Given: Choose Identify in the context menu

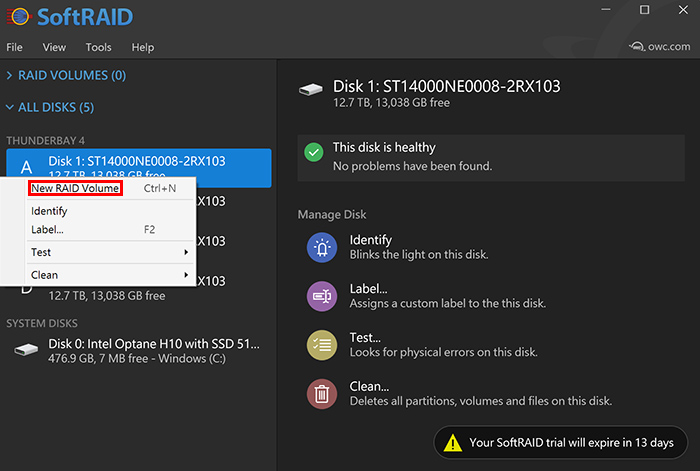Looking at the screenshot, I should 49,211.
